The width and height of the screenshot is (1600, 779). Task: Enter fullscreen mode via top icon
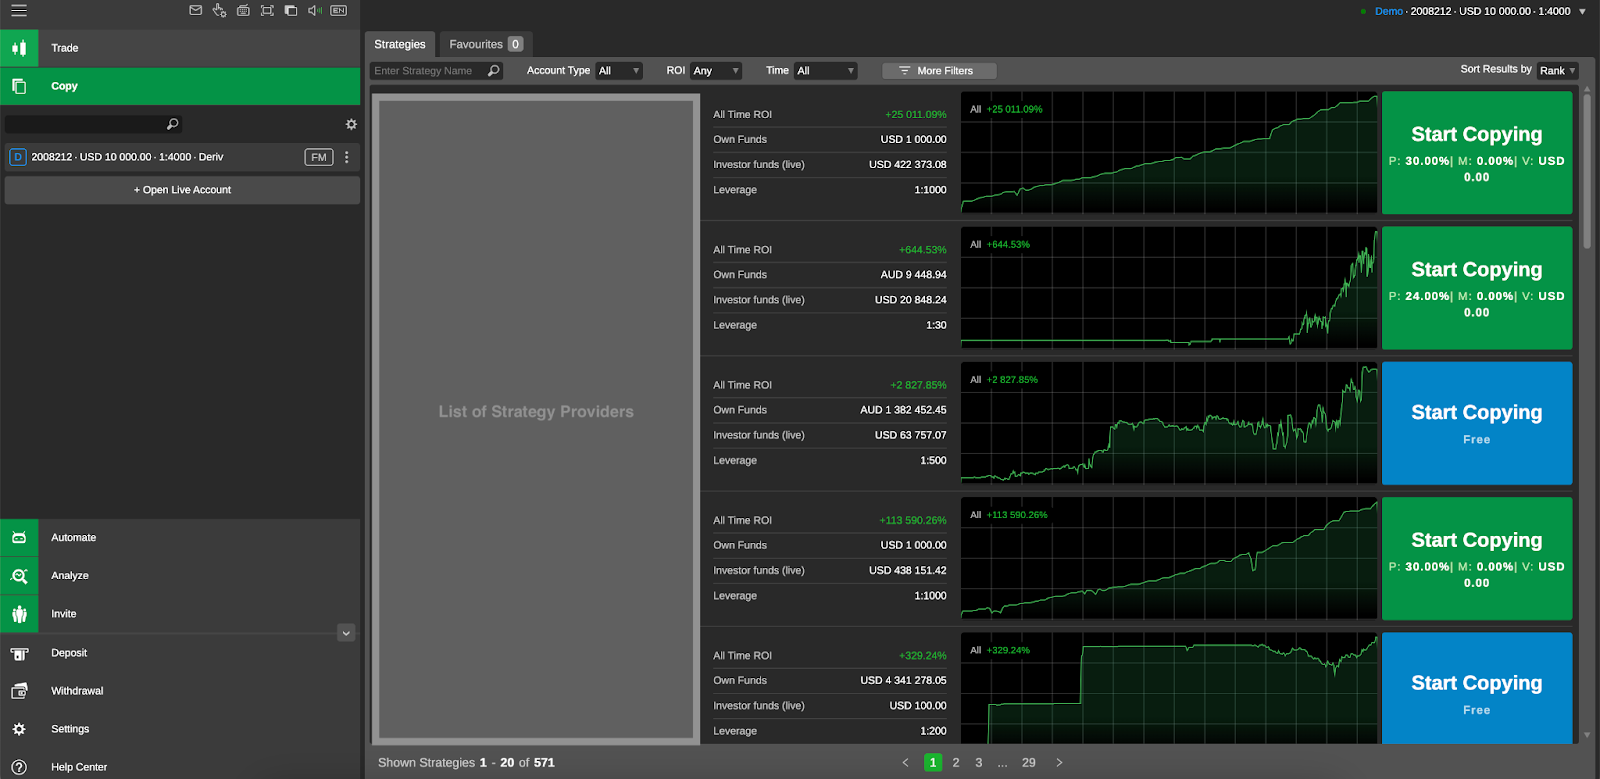[267, 11]
